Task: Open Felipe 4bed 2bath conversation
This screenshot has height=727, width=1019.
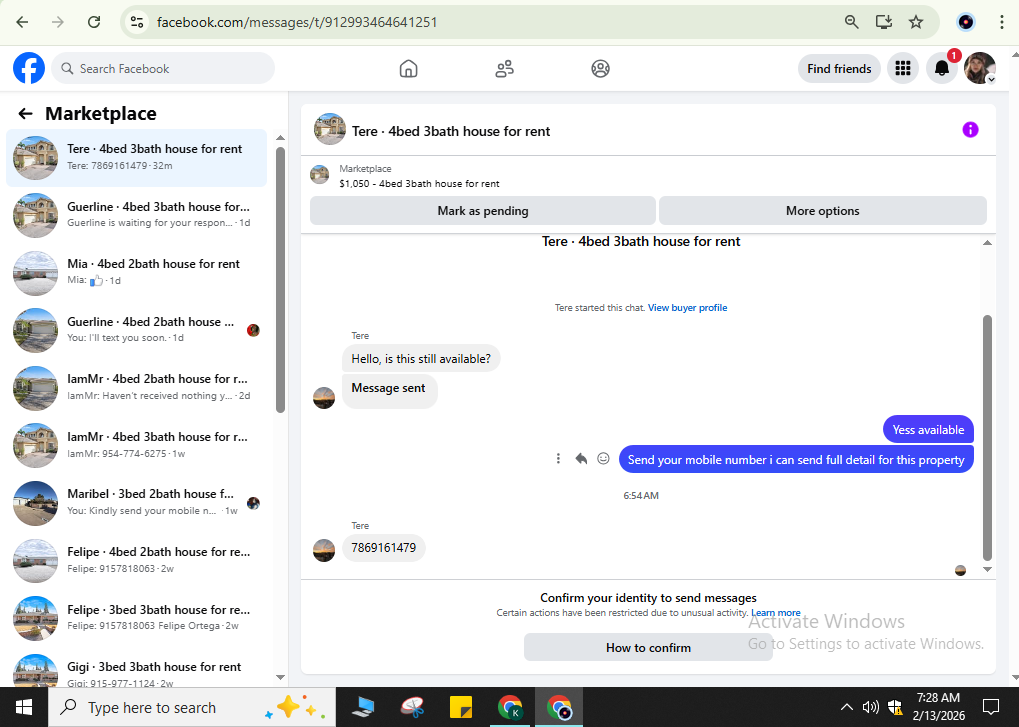Action: (136, 560)
